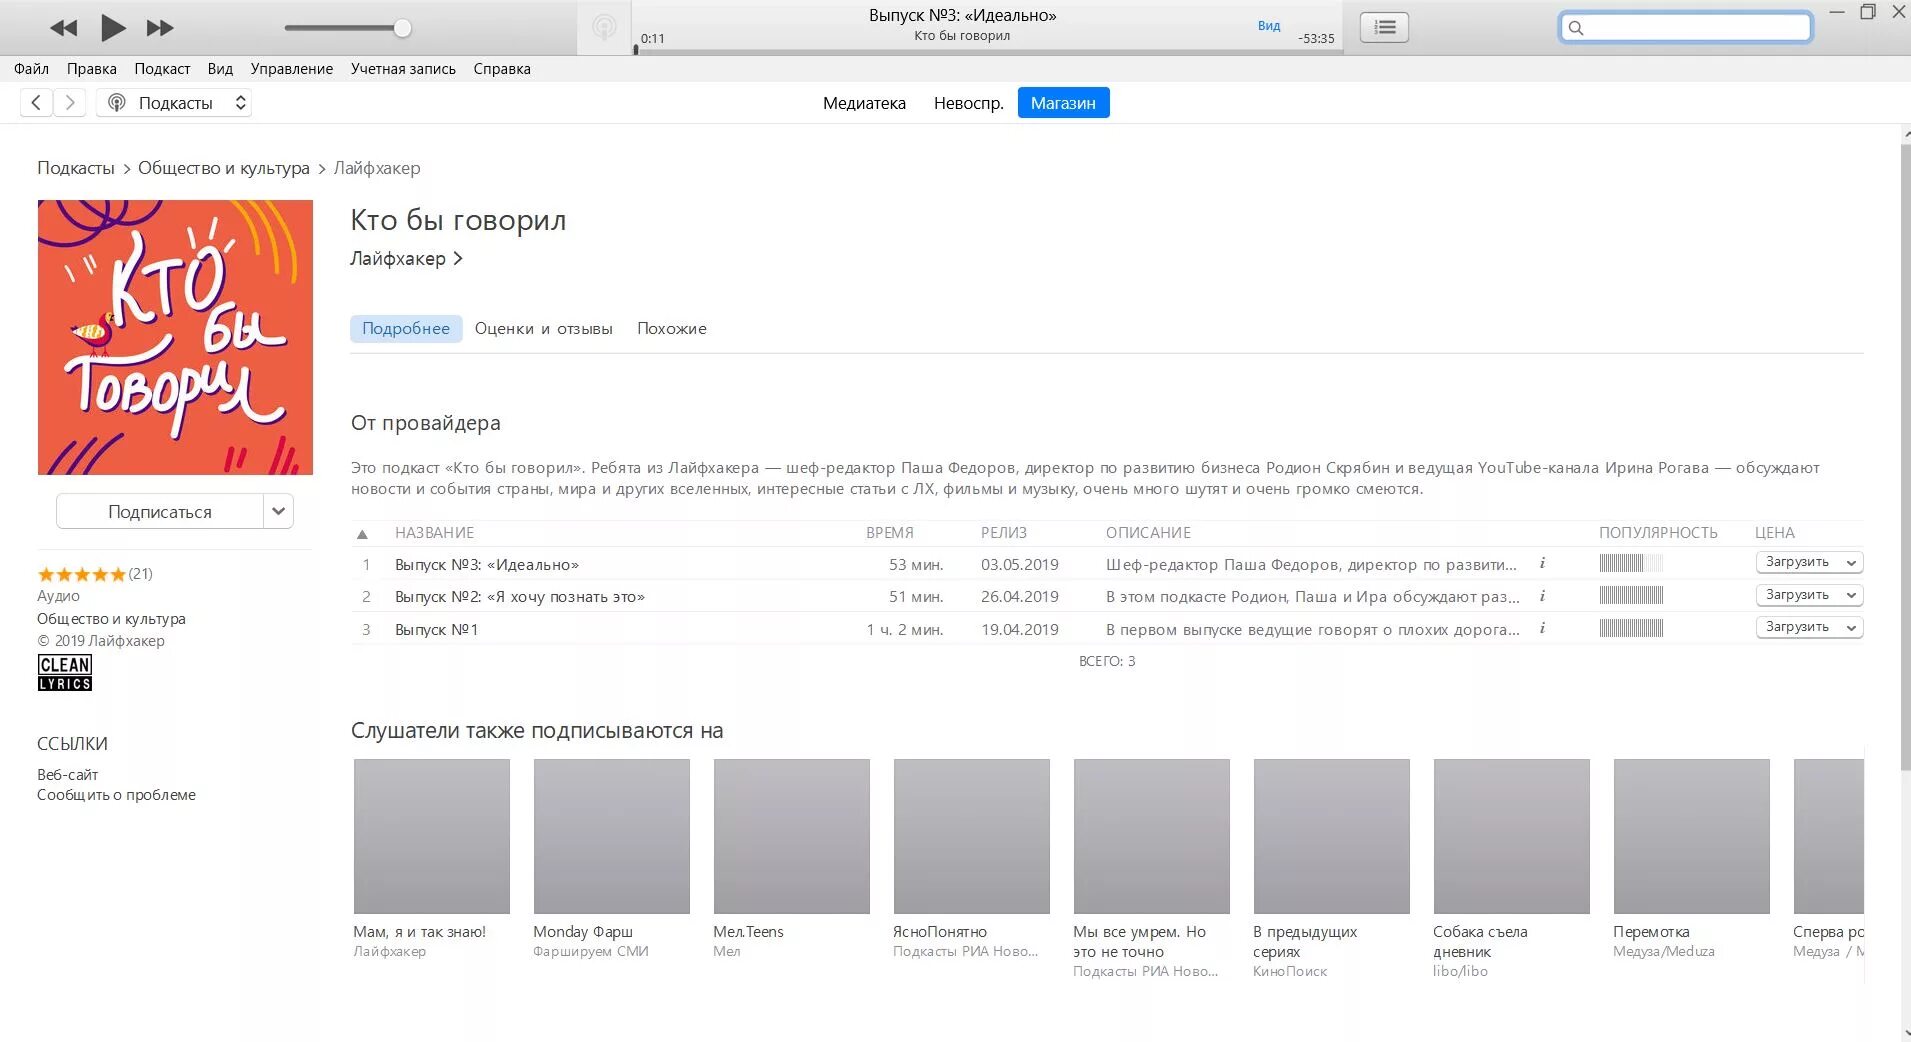Open the Up Next list icon

tap(1384, 27)
